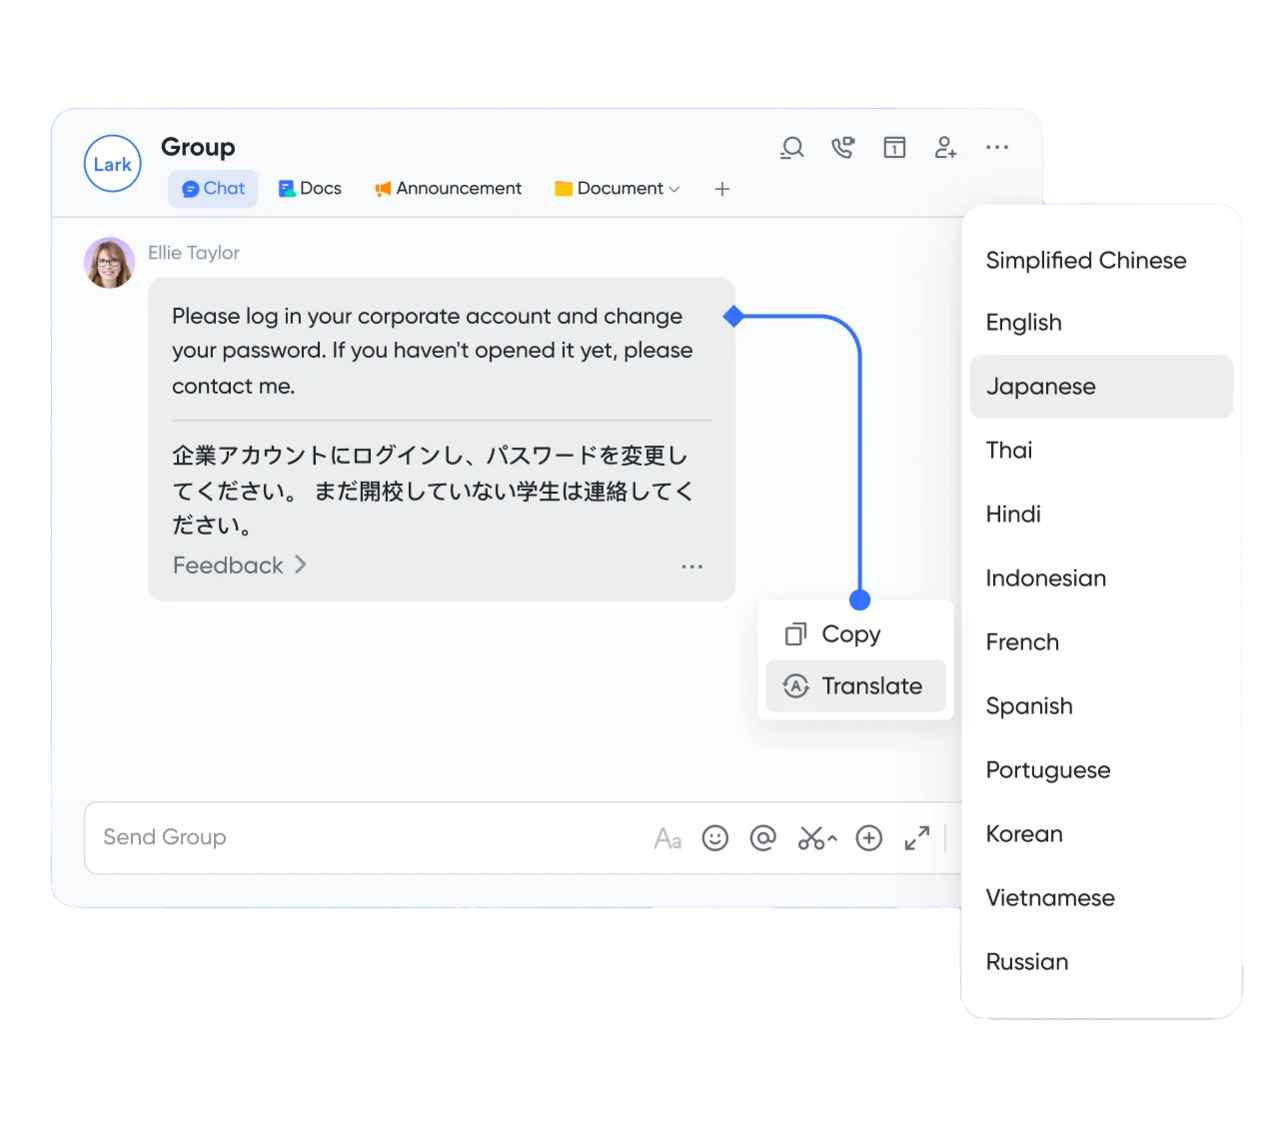Switch to the Chat tab

[213, 188]
